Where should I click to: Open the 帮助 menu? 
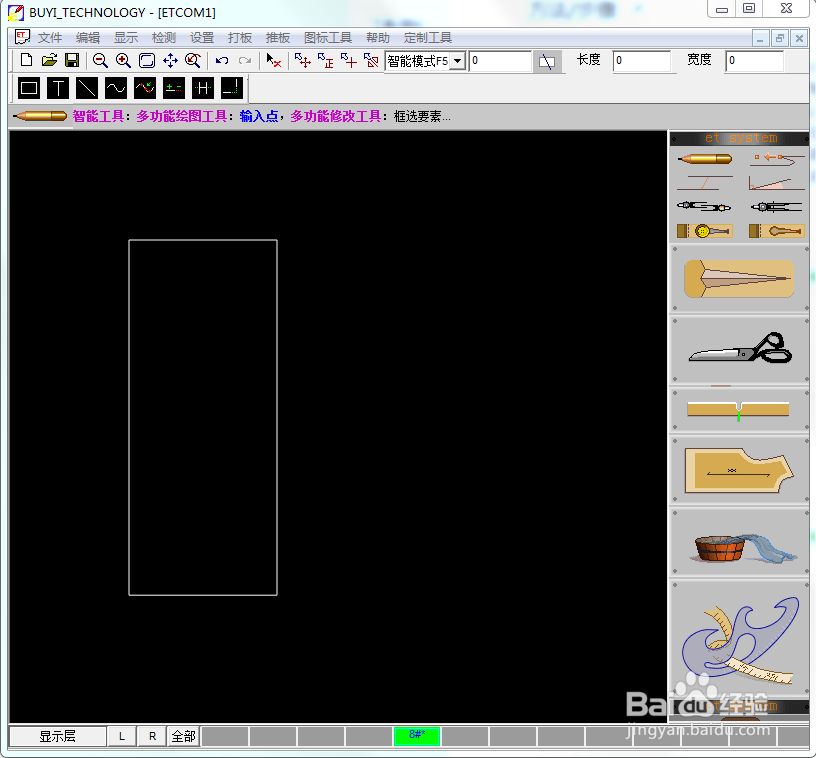378,38
